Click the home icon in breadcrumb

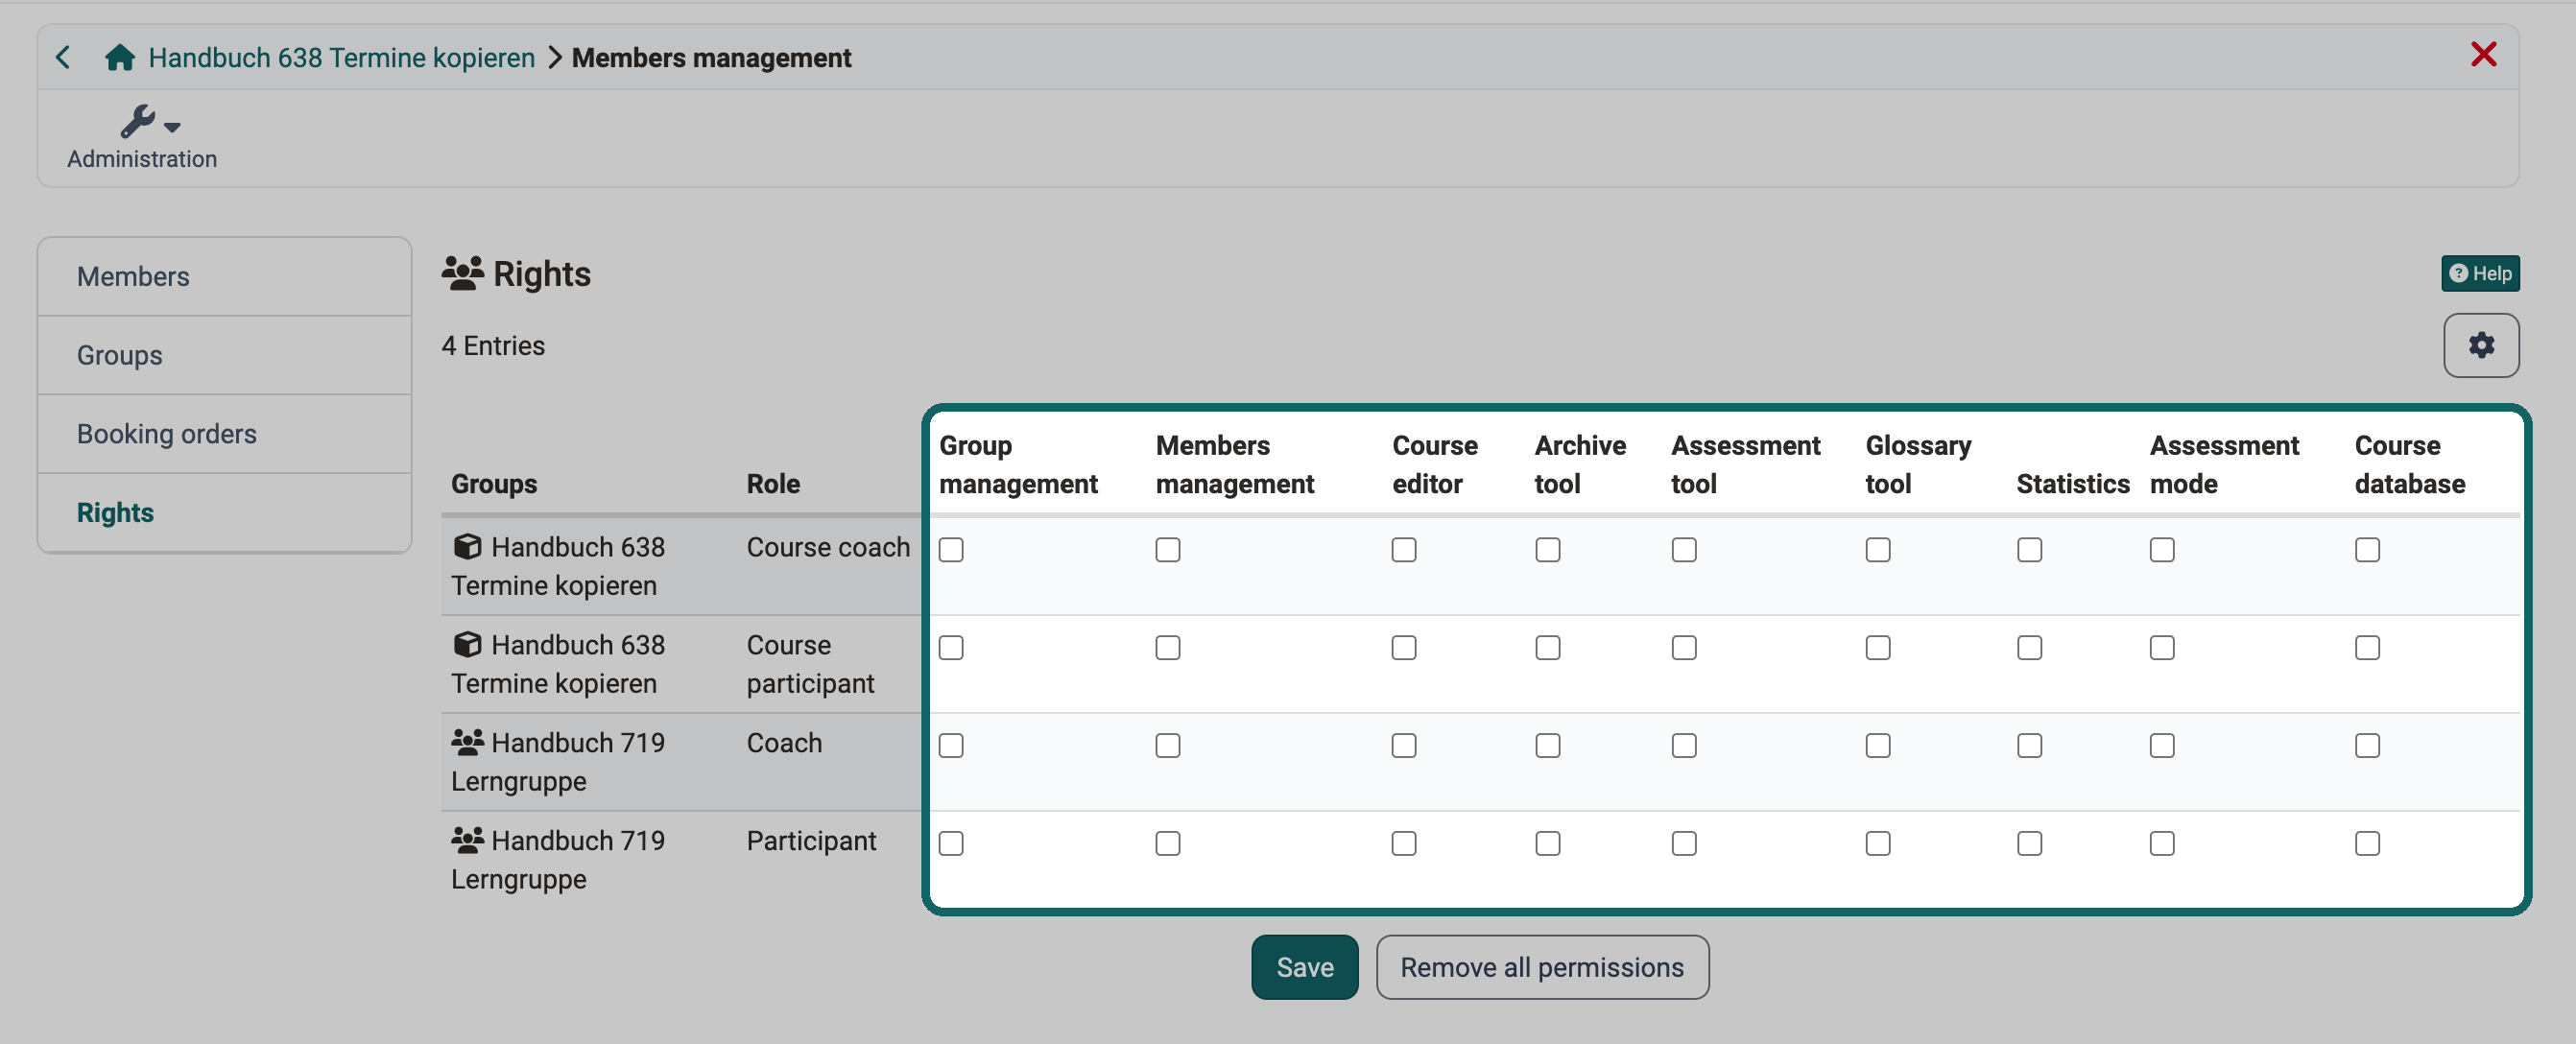[120, 58]
